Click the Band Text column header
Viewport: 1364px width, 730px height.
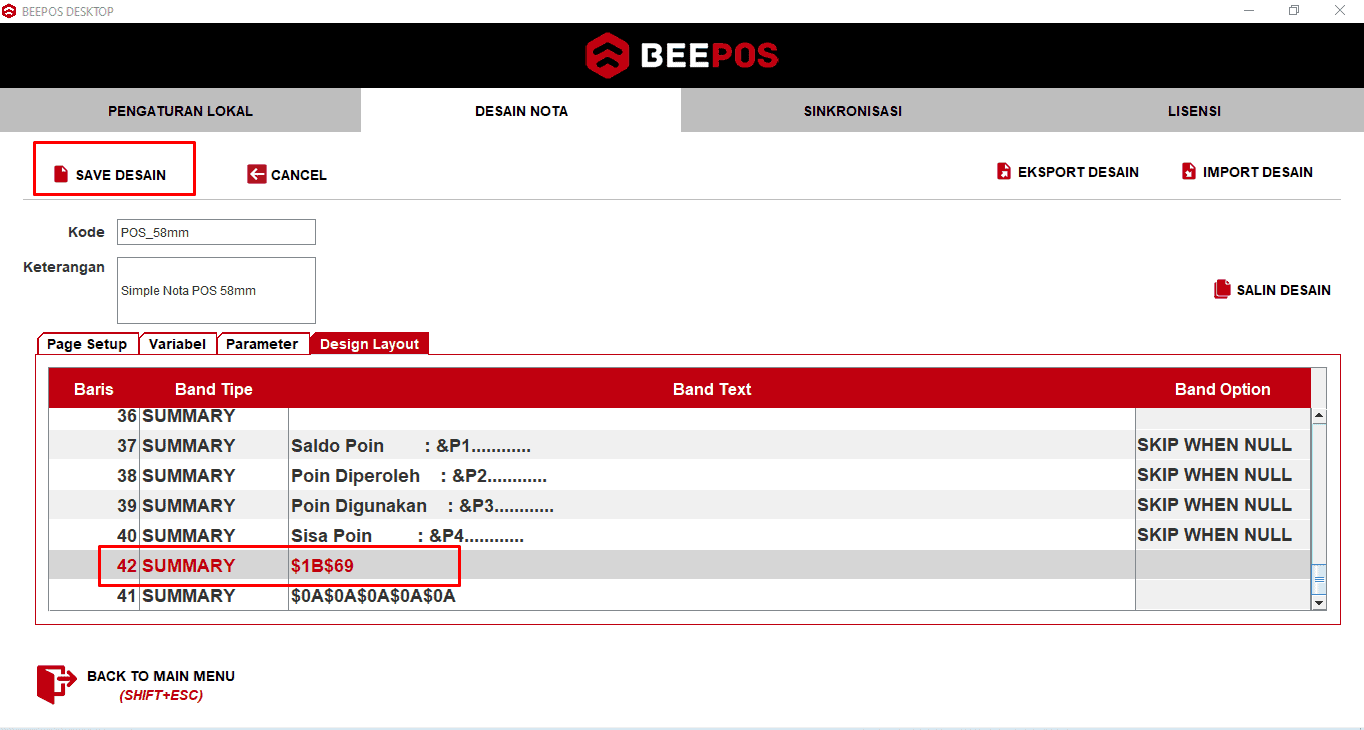coord(712,389)
